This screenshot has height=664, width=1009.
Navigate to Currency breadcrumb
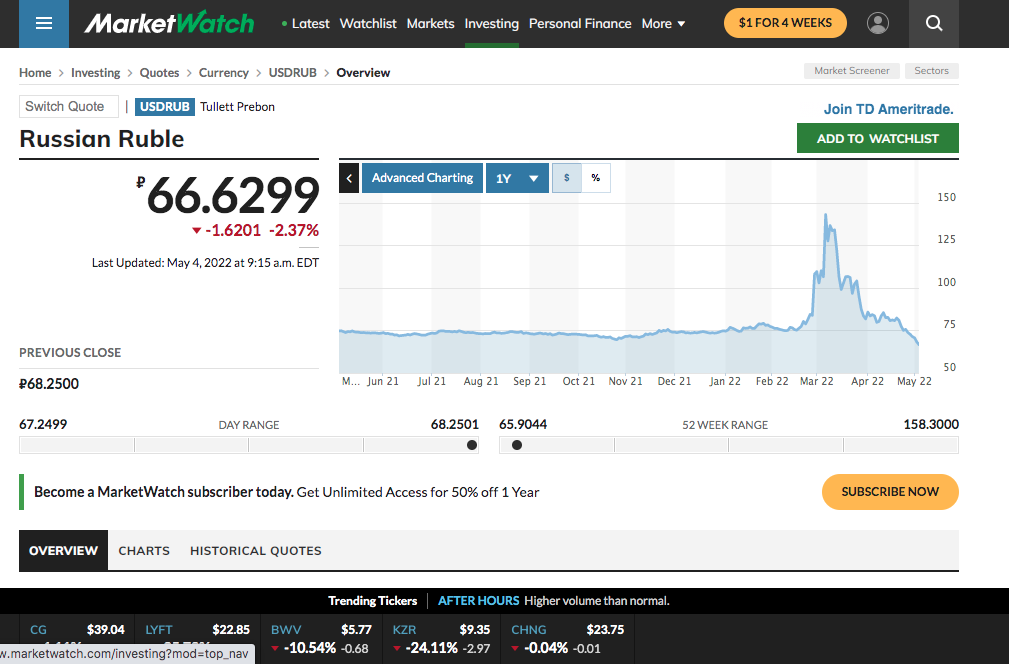pos(223,73)
